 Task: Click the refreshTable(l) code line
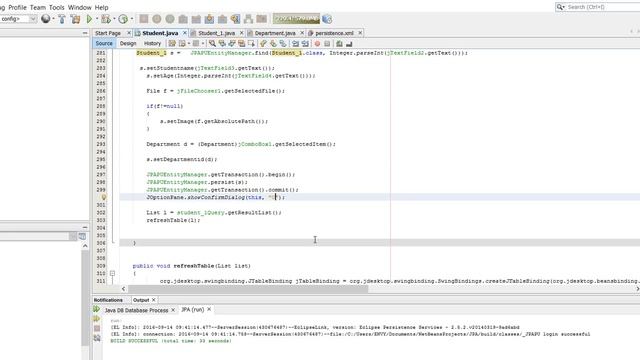click(173, 220)
